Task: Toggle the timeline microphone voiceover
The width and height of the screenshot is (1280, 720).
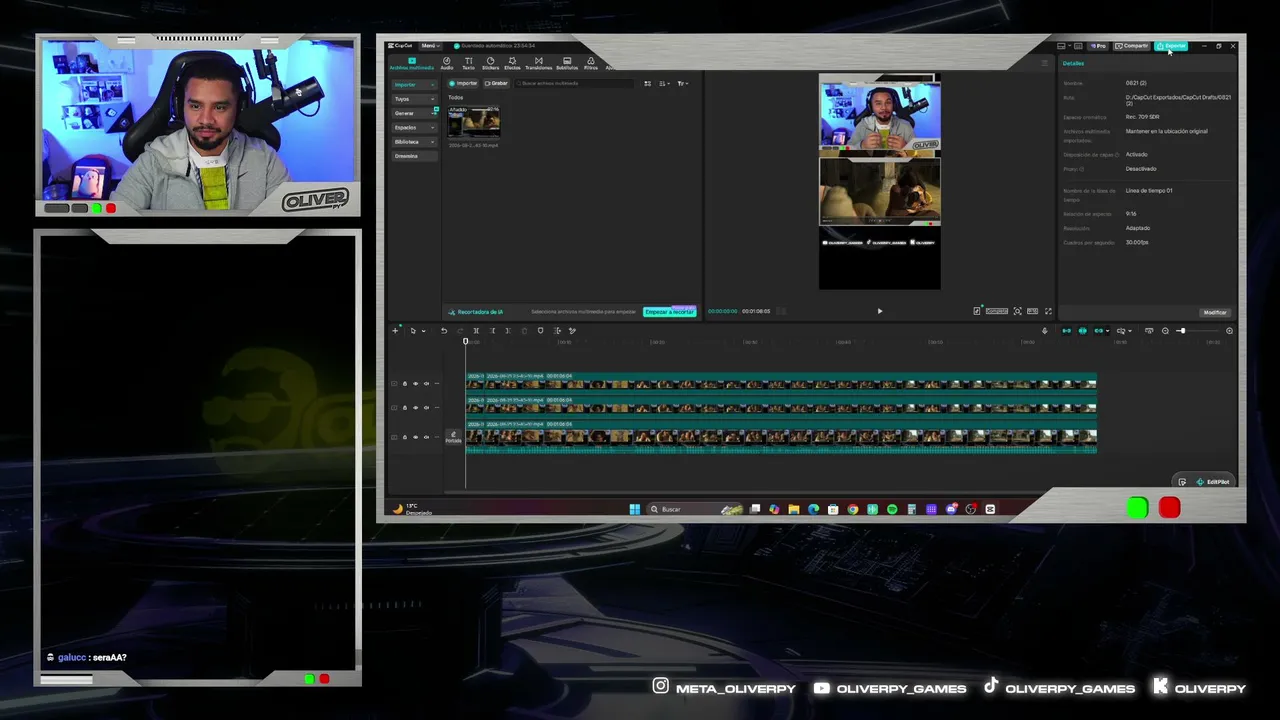Action: coord(1045,331)
